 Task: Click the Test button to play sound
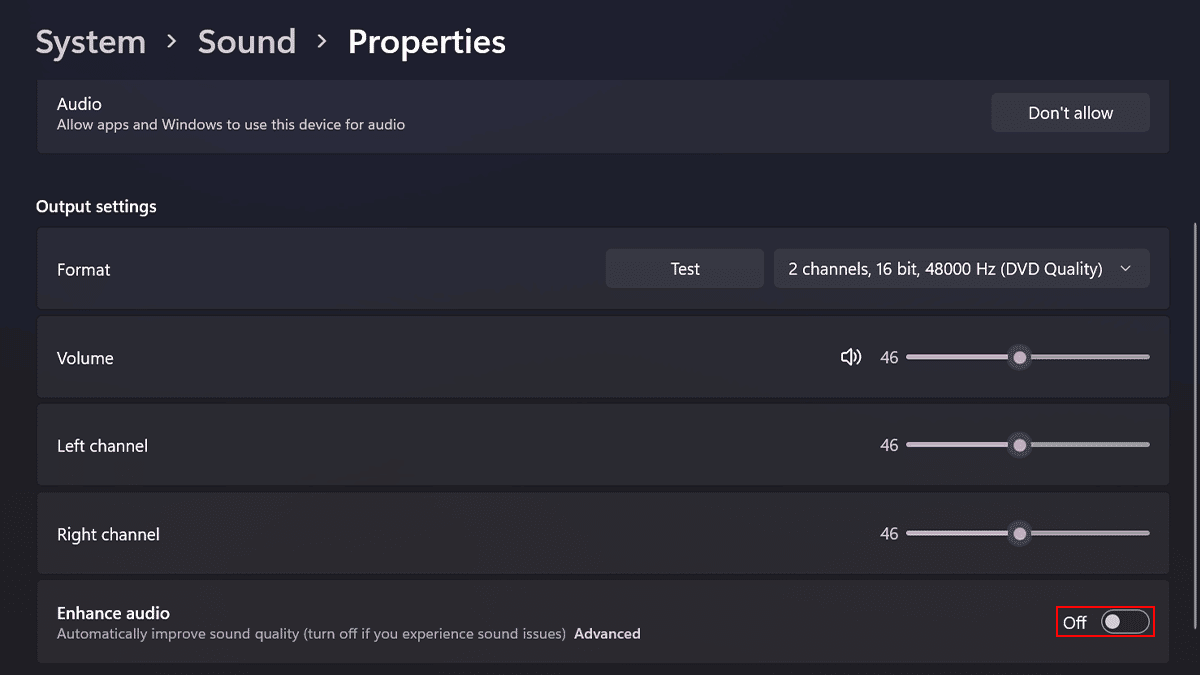pos(685,269)
